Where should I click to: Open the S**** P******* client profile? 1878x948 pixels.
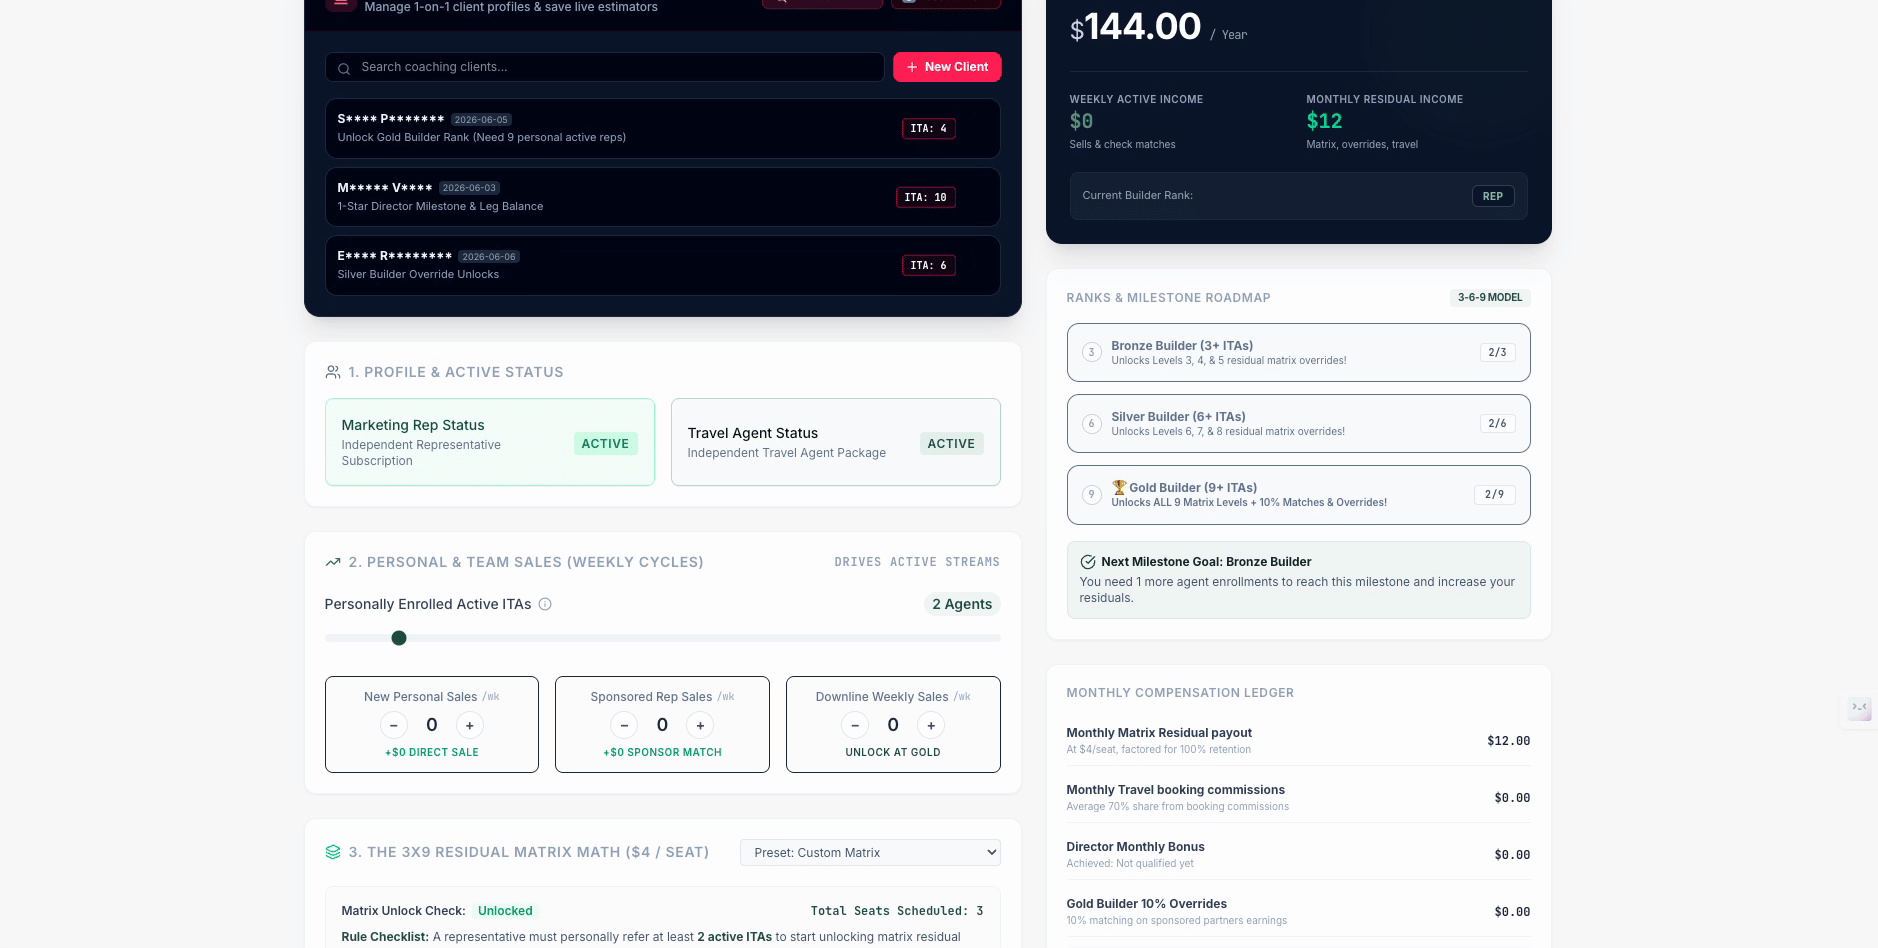coord(662,128)
